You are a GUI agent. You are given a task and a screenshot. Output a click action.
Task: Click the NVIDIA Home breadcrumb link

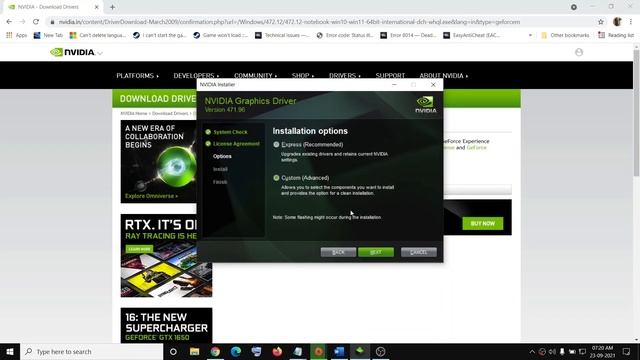click(x=133, y=113)
